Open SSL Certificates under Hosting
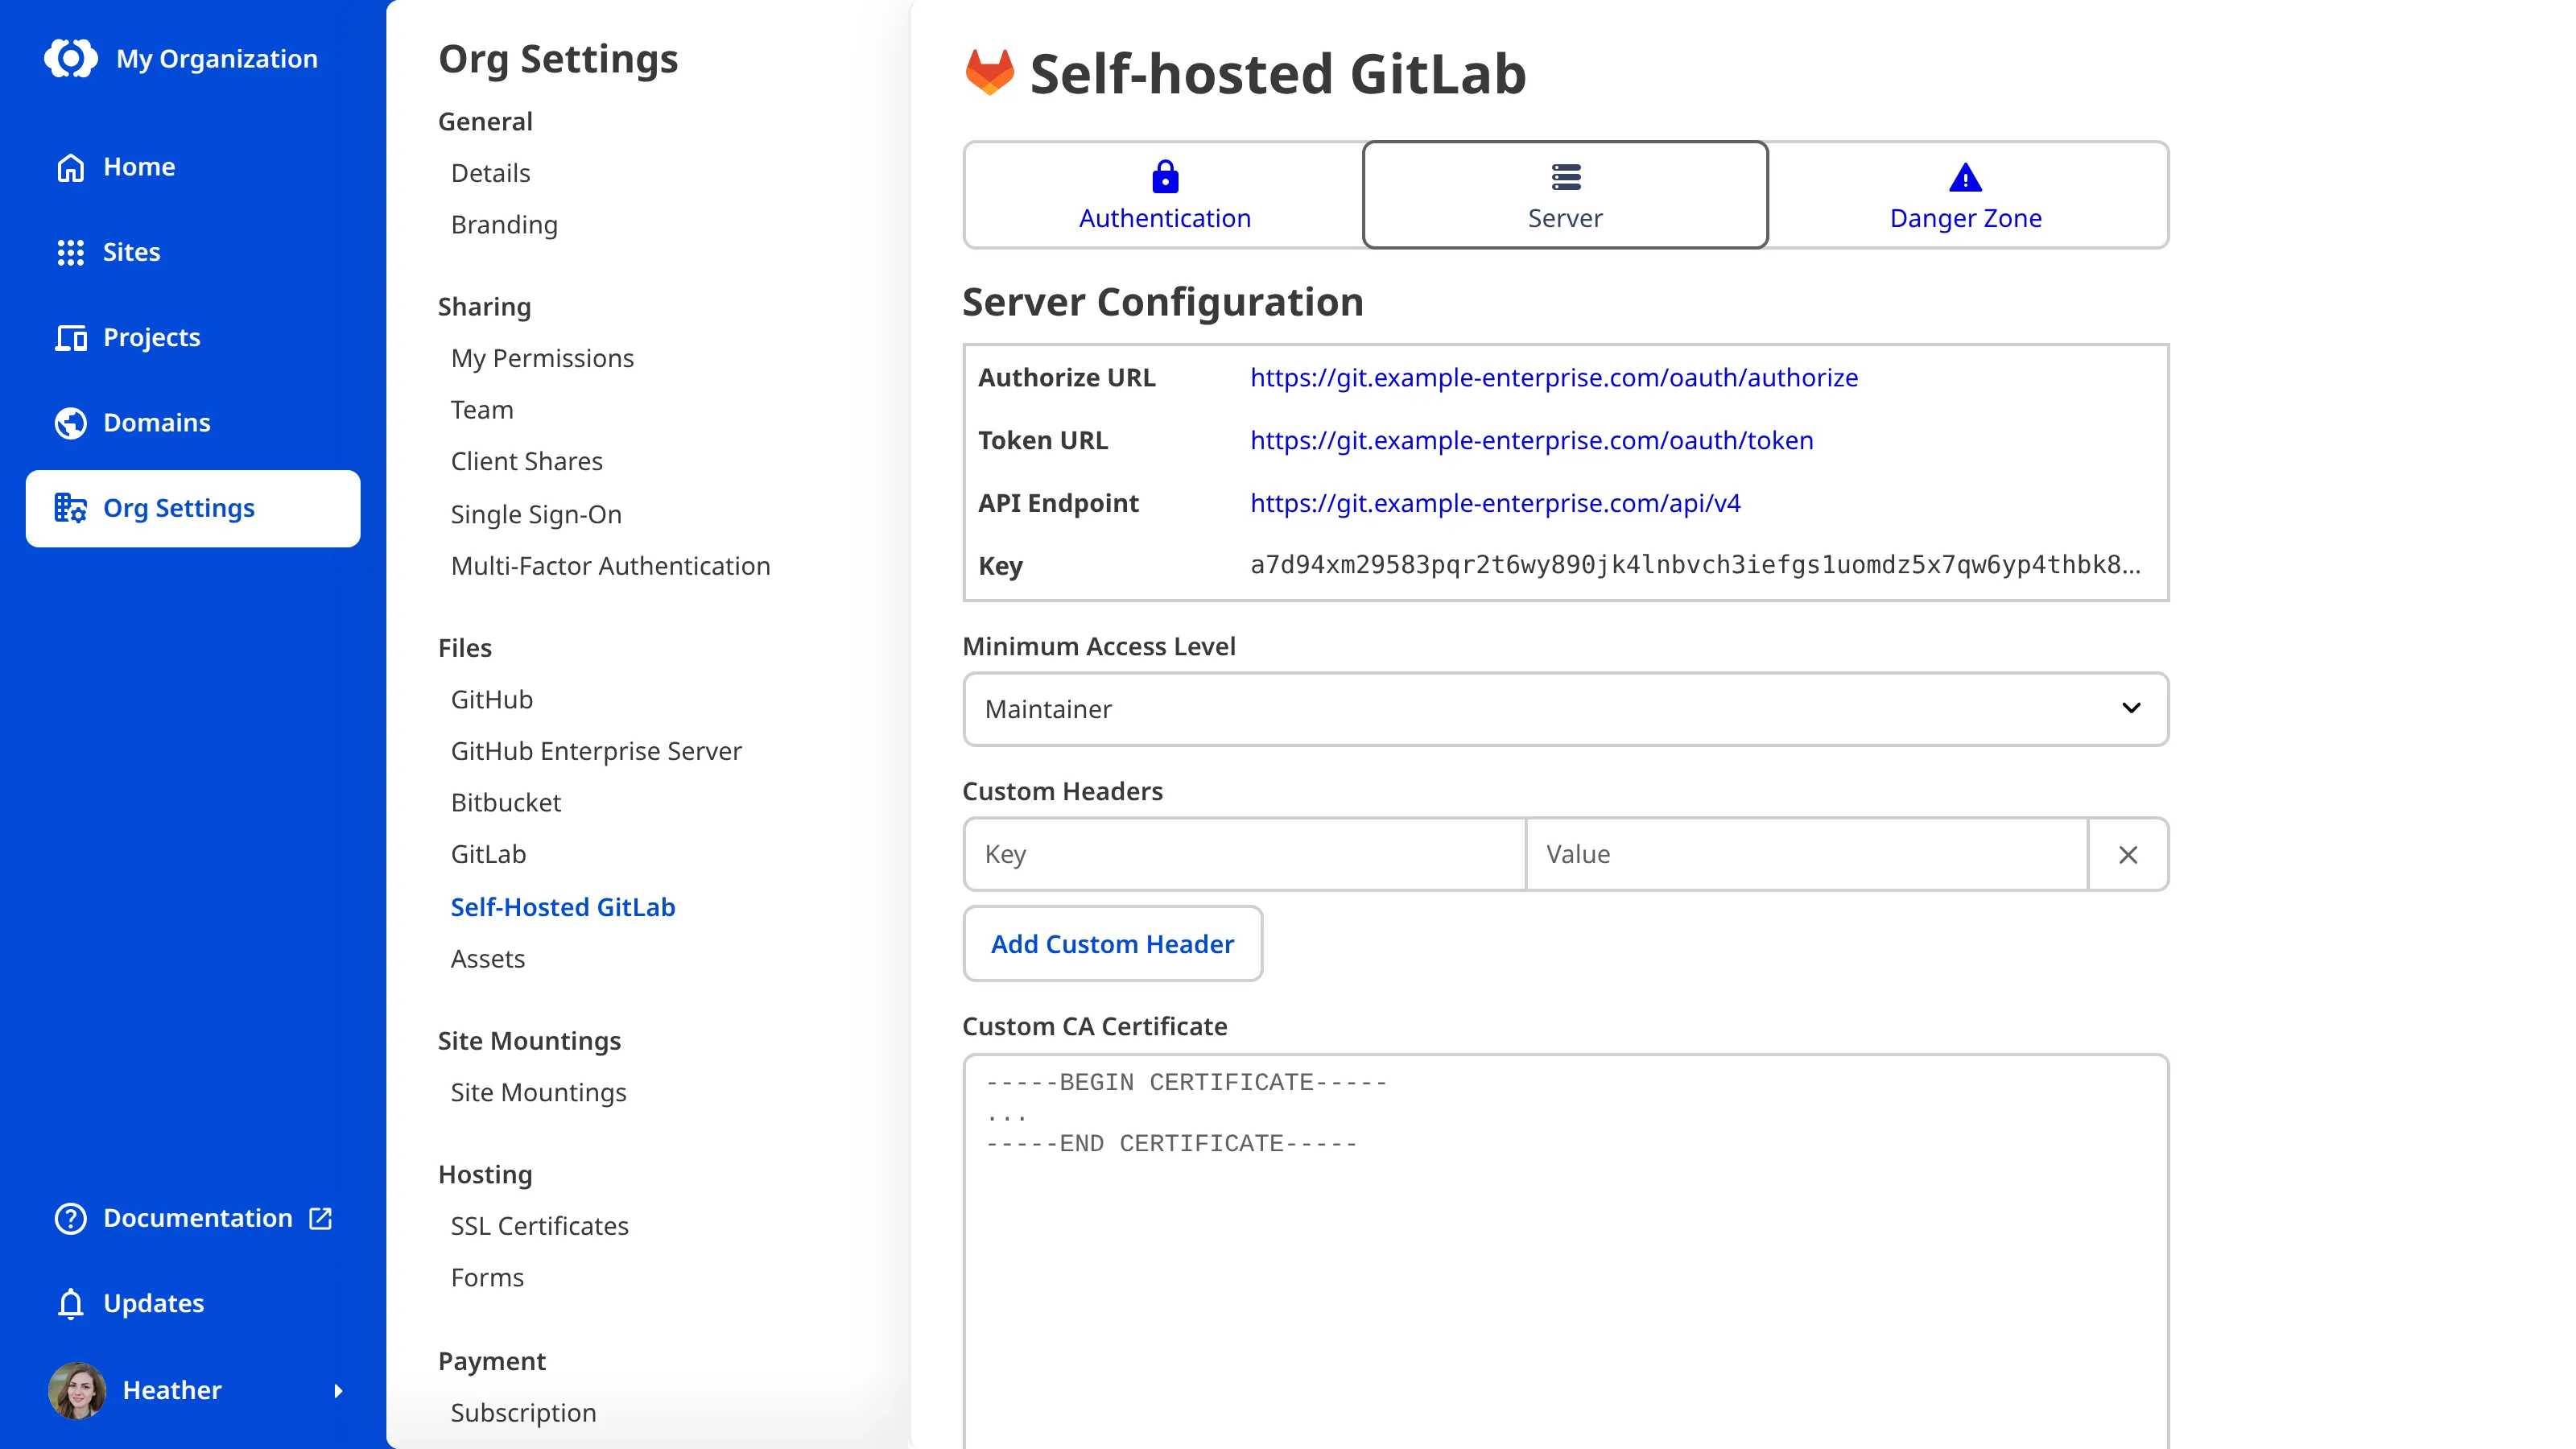 pyautogui.click(x=539, y=1226)
